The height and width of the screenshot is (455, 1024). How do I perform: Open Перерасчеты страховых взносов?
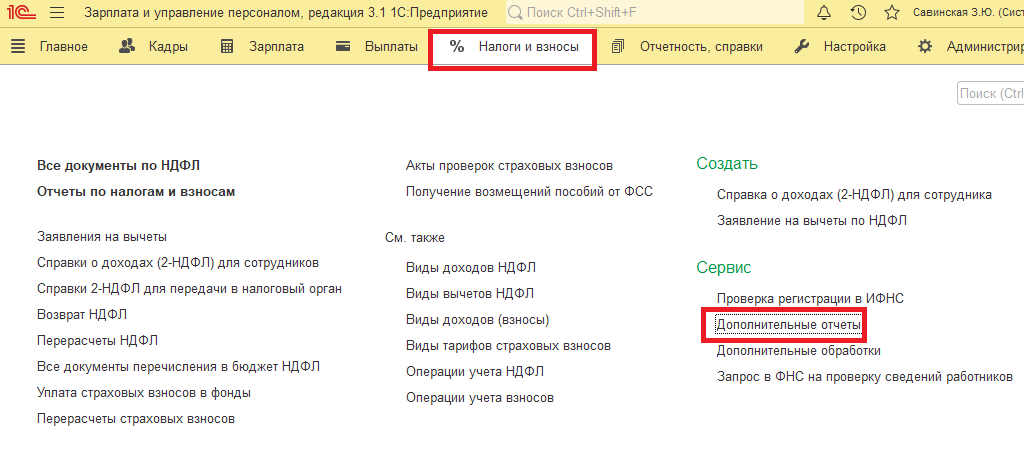pyautogui.click(x=136, y=418)
